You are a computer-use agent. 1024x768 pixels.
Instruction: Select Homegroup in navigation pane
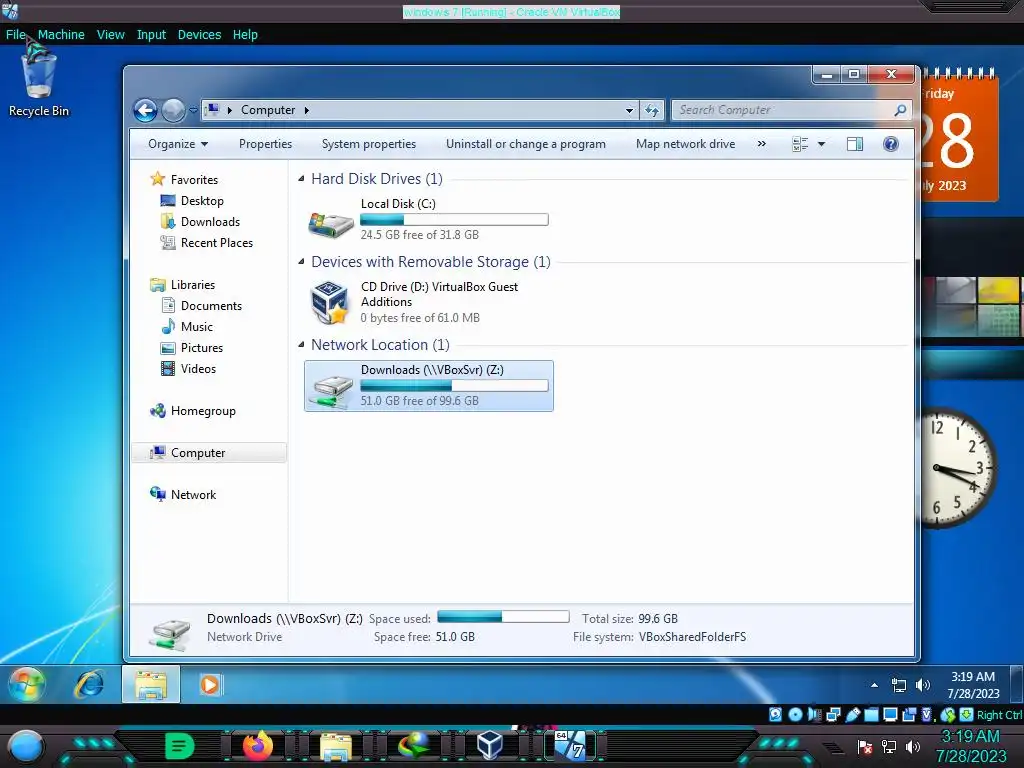click(203, 411)
